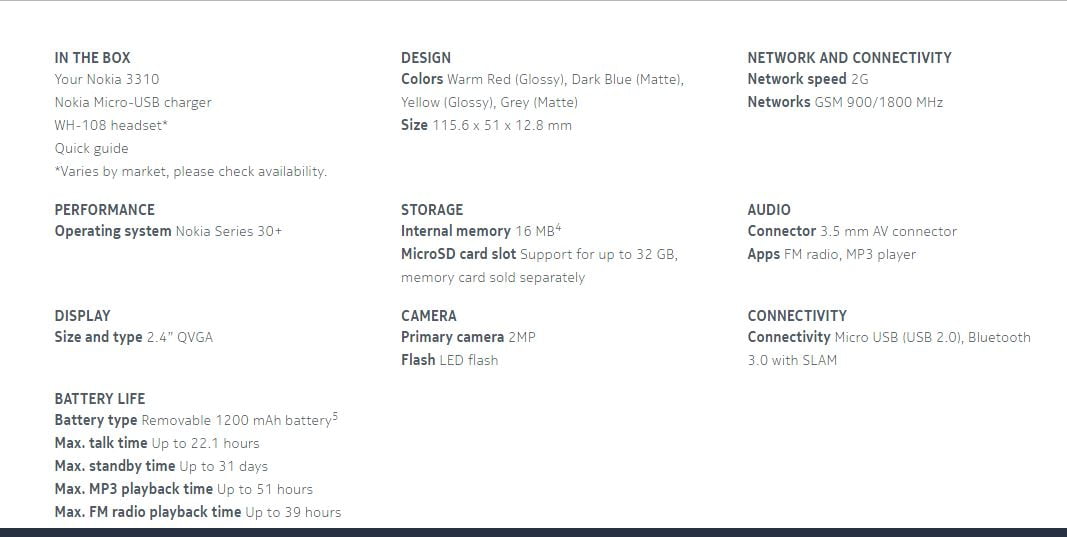The width and height of the screenshot is (1067, 537).
Task: Click the 'Primary camera 2MP' line
Action: click(468, 337)
